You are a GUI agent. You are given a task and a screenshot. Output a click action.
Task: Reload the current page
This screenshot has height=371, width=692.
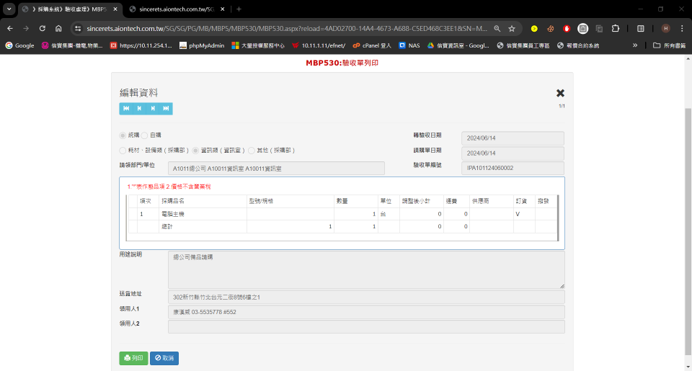click(42, 28)
